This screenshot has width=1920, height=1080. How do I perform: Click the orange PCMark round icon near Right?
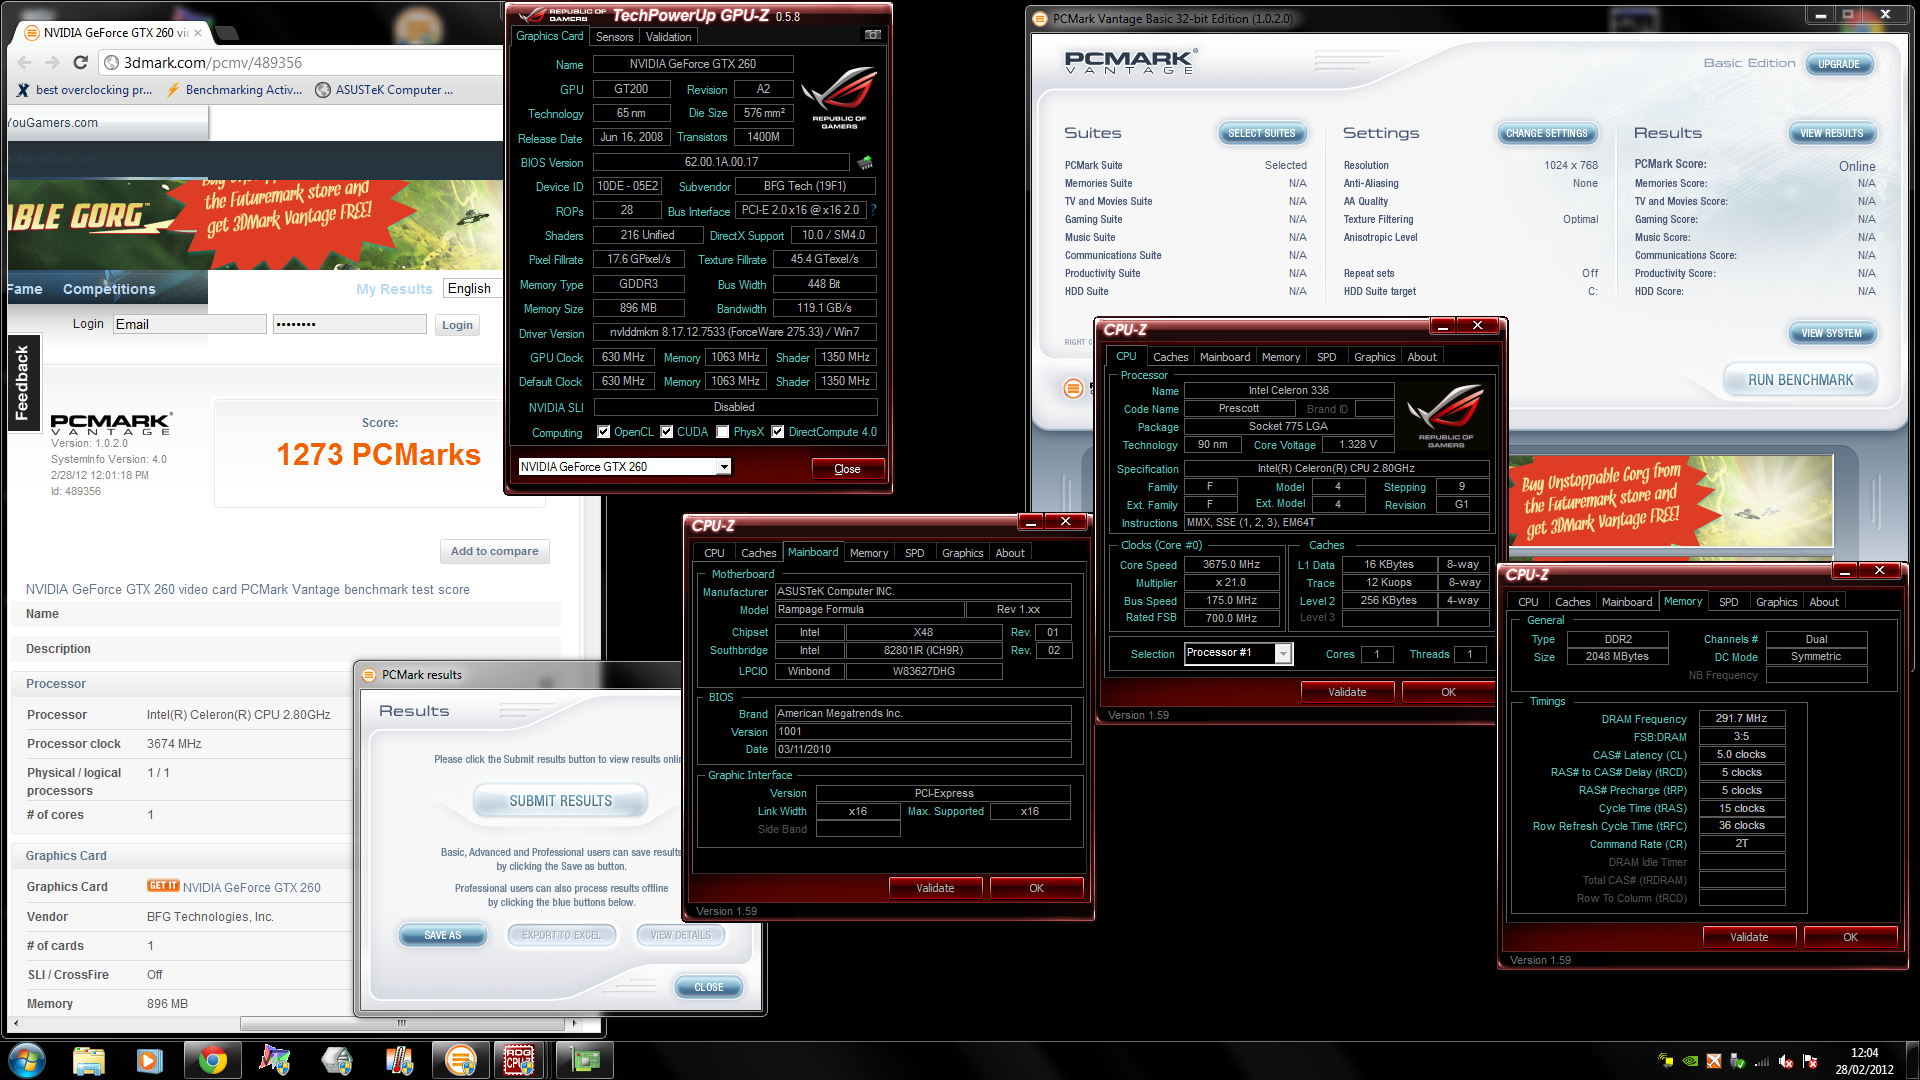(1073, 388)
